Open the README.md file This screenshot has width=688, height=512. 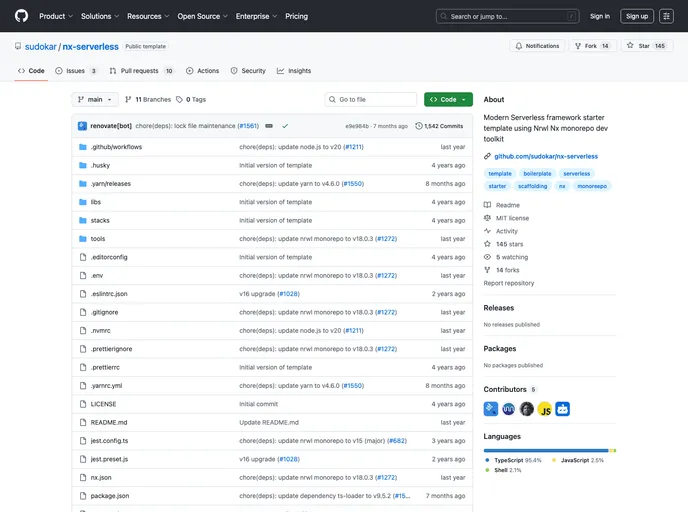pyautogui.click(x=109, y=422)
